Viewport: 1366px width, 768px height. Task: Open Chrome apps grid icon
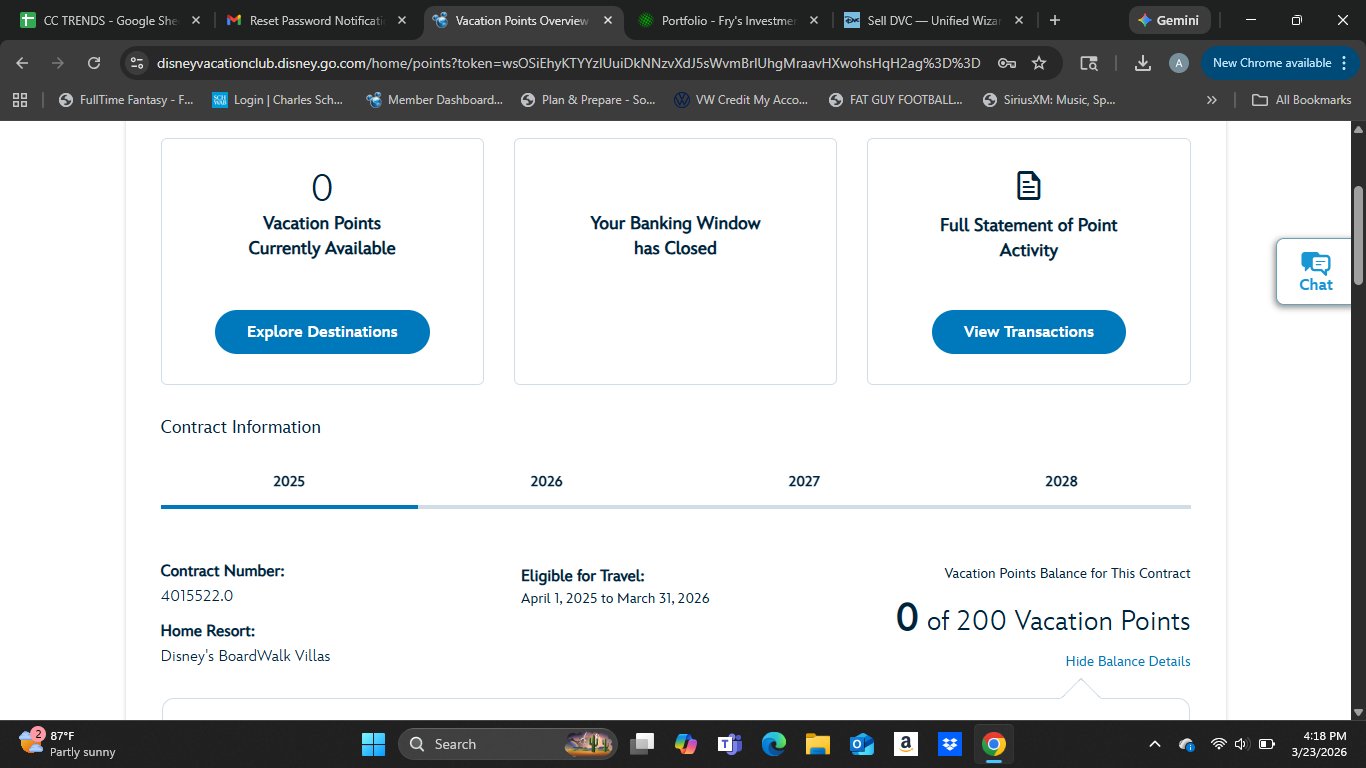click(21, 100)
